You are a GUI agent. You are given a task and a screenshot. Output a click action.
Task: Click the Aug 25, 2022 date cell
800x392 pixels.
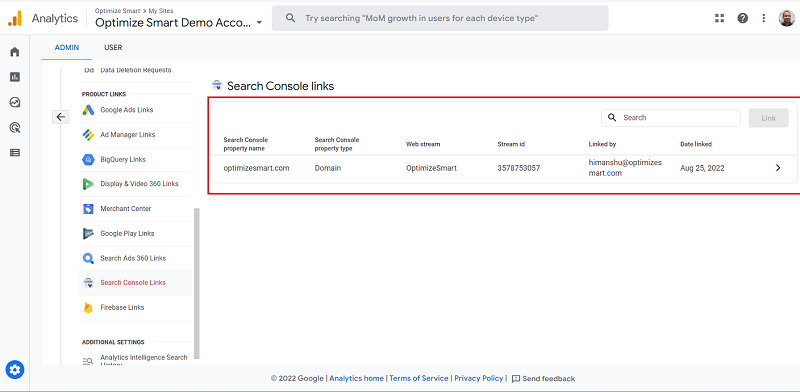(702, 168)
